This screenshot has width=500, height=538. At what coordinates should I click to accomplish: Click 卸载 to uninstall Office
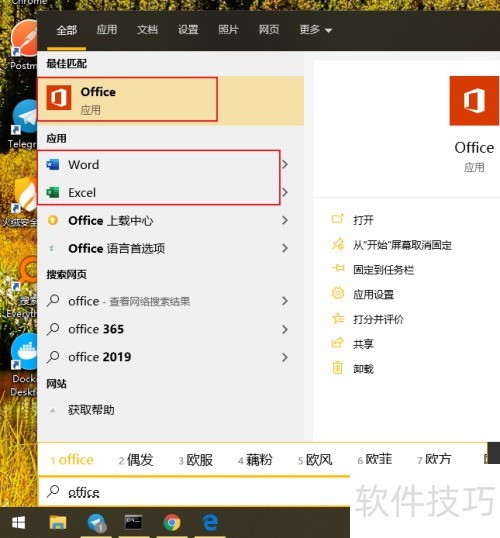coord(363,369)
